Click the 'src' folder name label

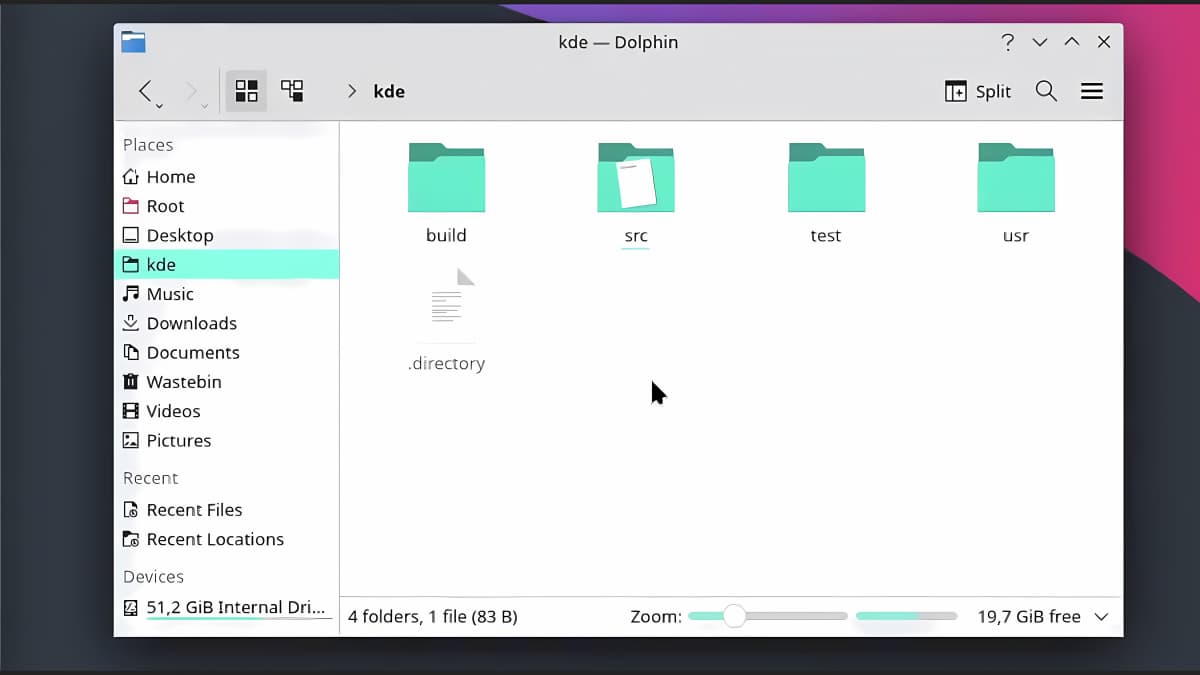(x=636, y=236)
